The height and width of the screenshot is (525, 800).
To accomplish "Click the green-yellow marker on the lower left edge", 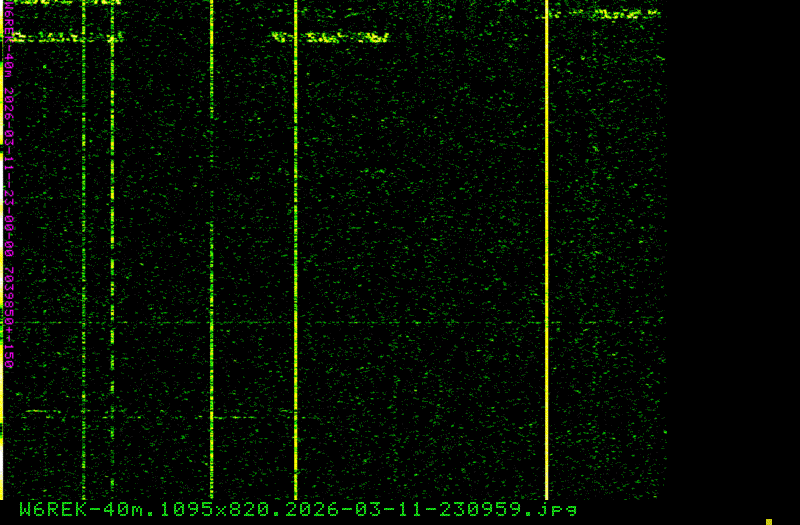I will point(2,432).
